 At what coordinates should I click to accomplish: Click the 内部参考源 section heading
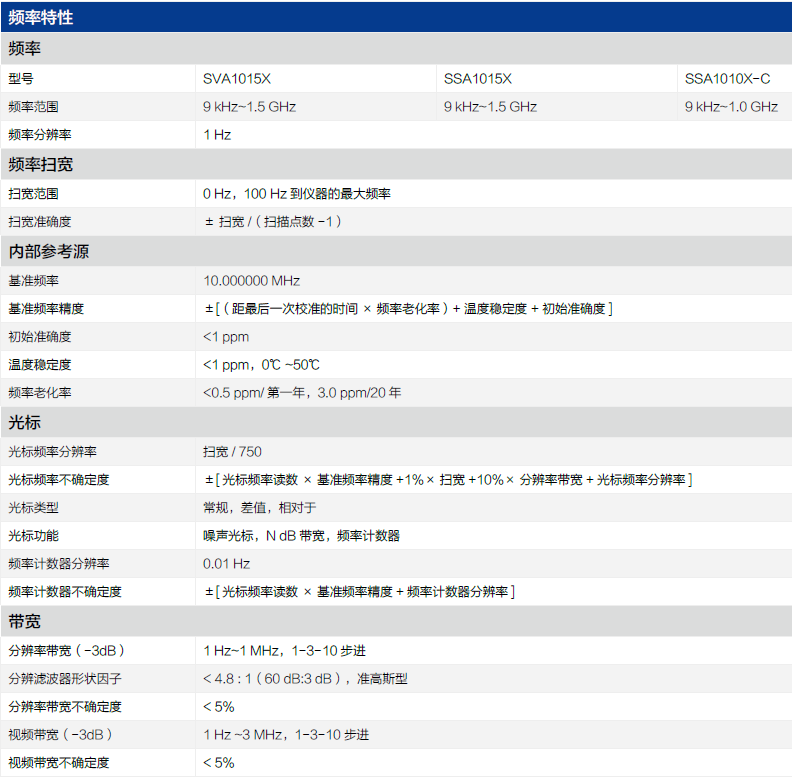[48, 252]
